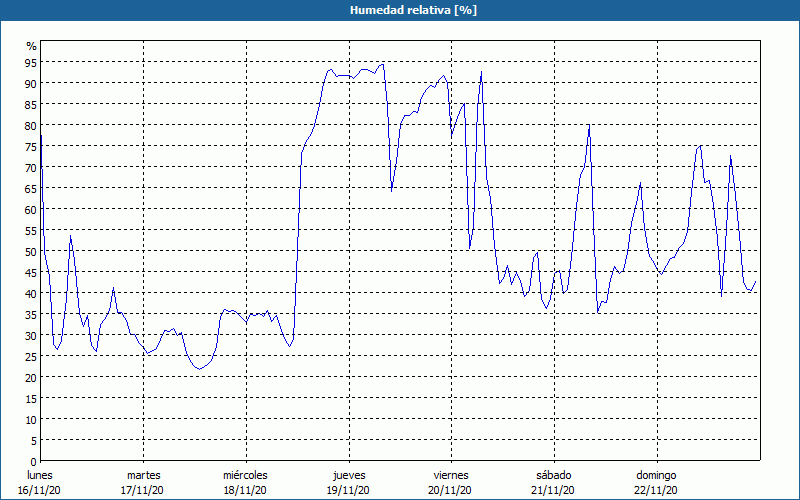This screenshot has width=800, height=500.
Task: Click the '17/11/20' date label
Action: coord(142,490)
